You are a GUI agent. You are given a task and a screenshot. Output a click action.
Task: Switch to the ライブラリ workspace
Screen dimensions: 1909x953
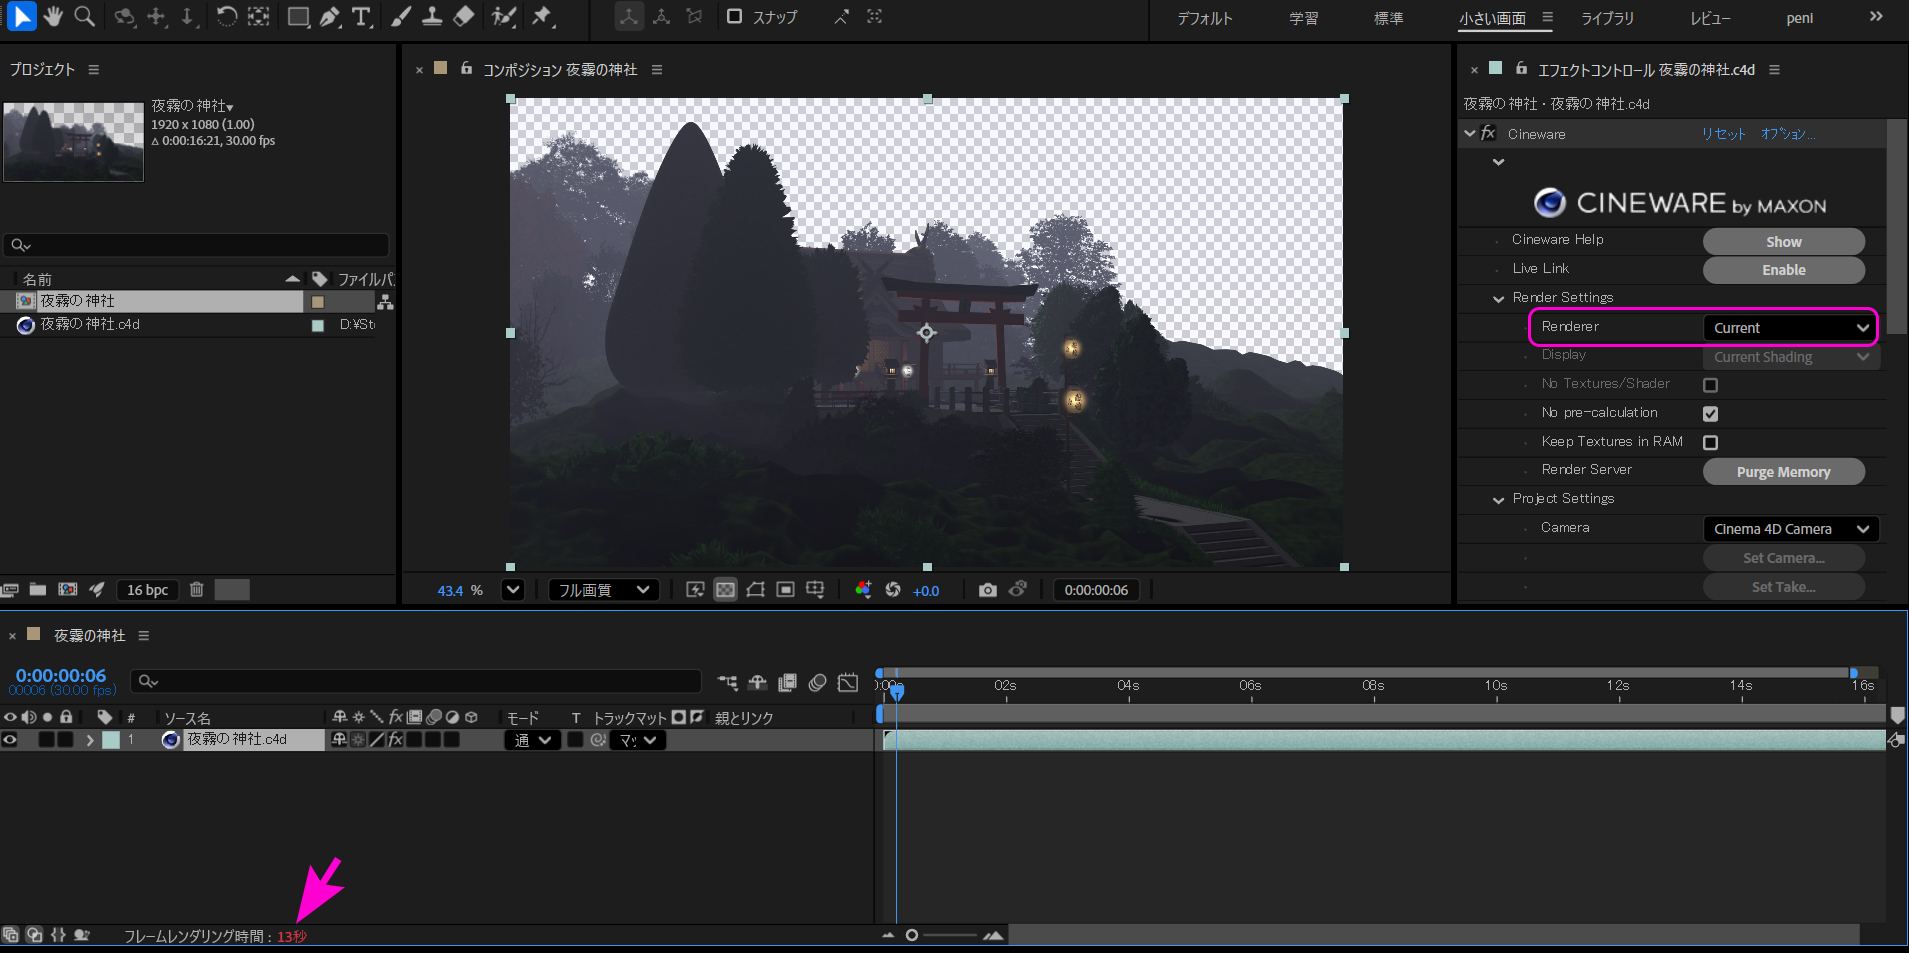point(1607,18)
